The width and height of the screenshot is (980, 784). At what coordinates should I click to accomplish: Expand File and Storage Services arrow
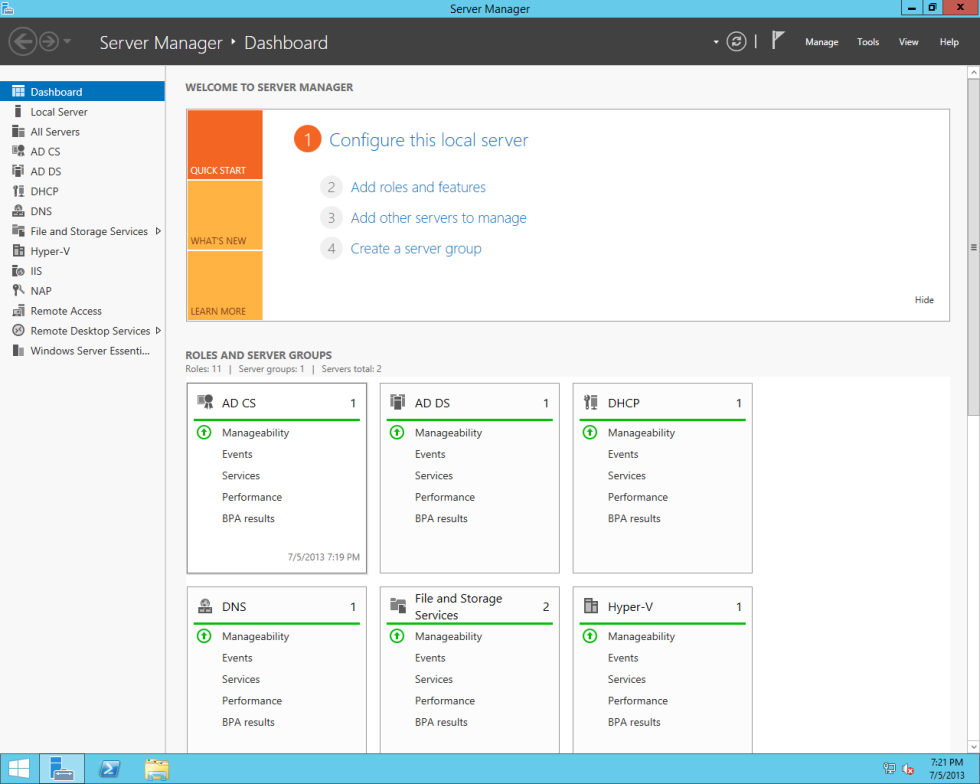[158, 231]
